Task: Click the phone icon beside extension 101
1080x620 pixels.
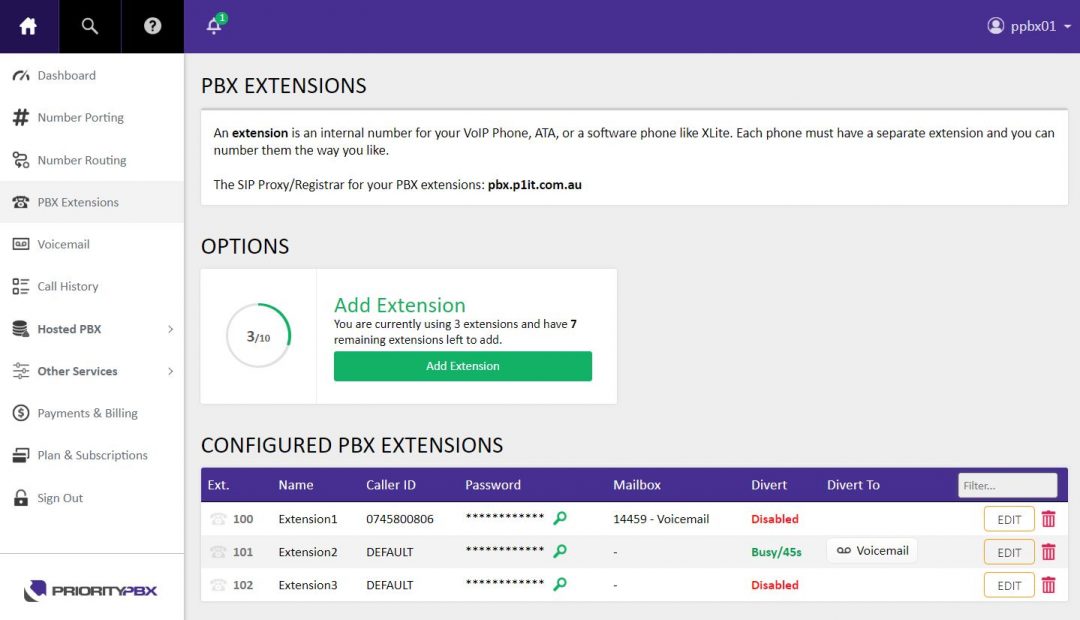Action: (218, 552)
